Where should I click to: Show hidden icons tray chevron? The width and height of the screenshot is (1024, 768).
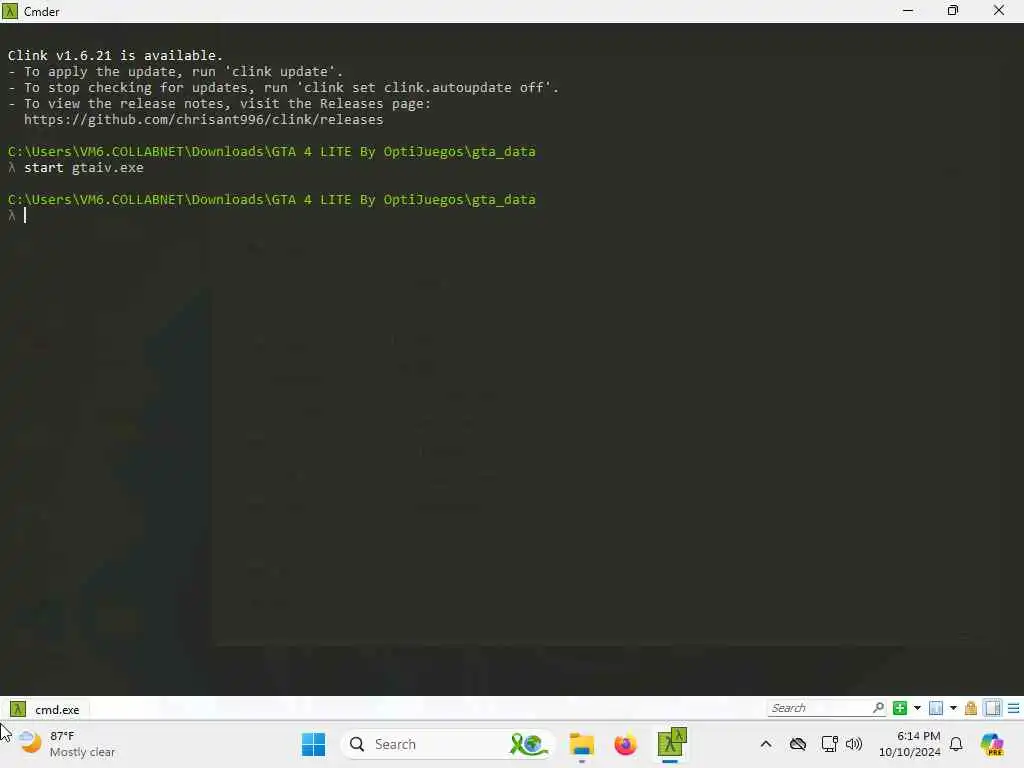[766, 744]
